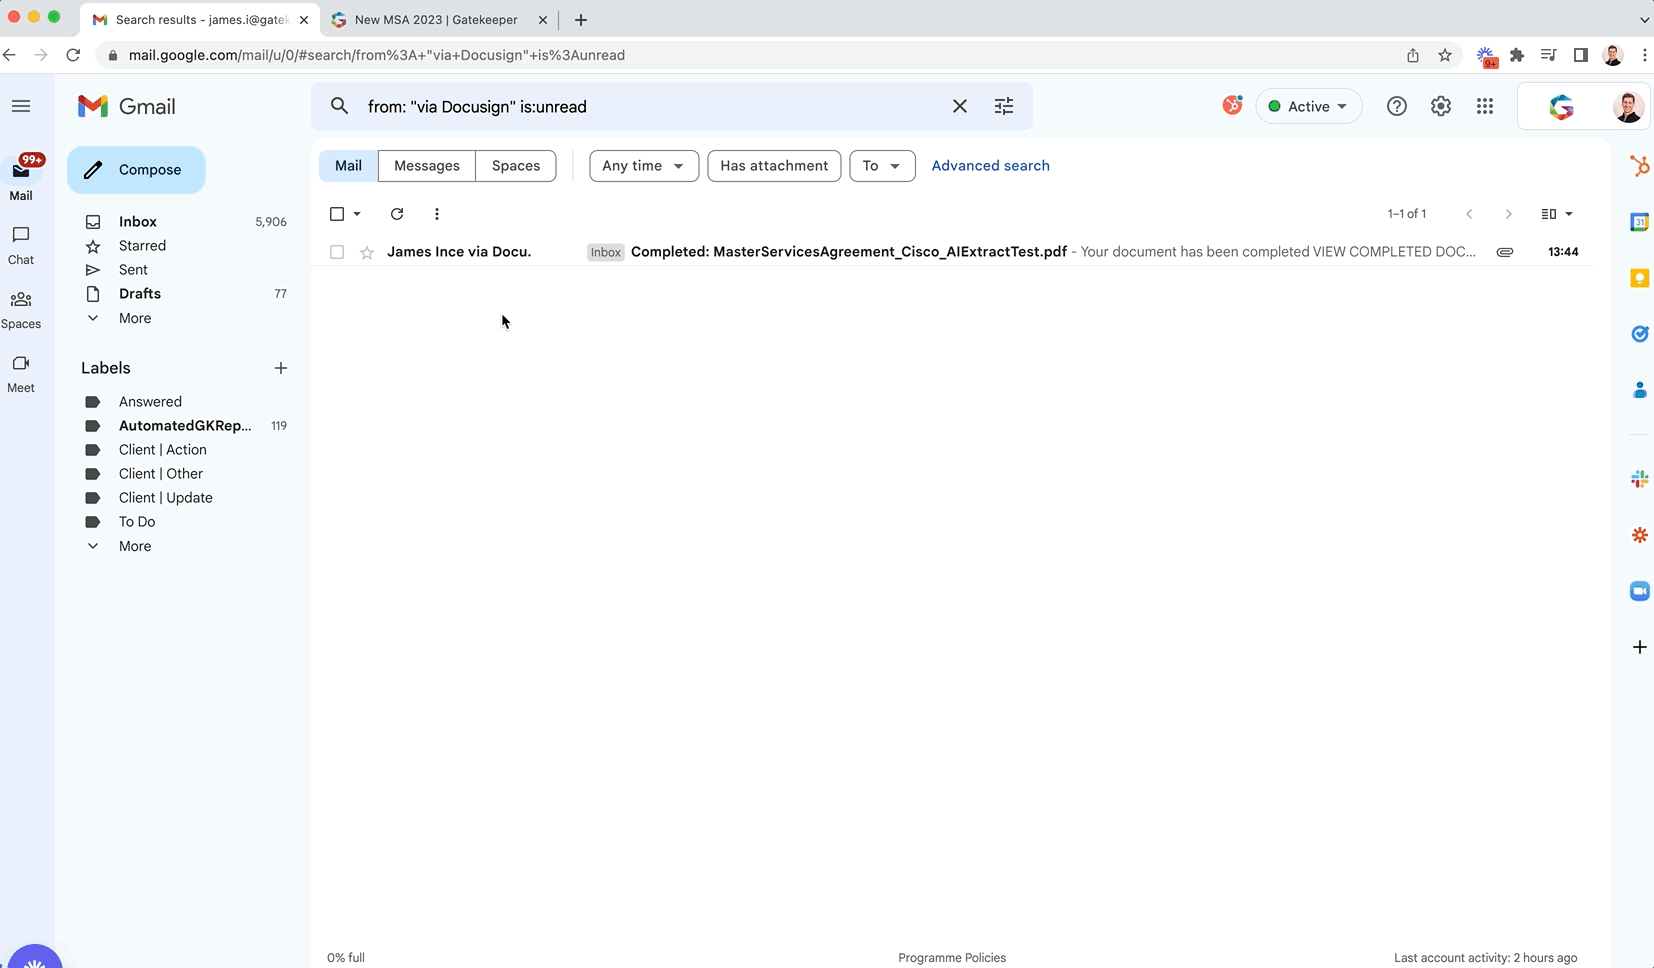Open Active status dropdown
1654x968 pixels.
pos(1308,106)
